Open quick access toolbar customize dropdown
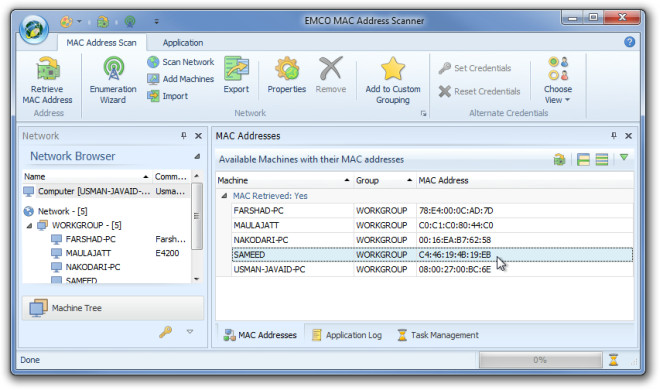 [156, 21]
